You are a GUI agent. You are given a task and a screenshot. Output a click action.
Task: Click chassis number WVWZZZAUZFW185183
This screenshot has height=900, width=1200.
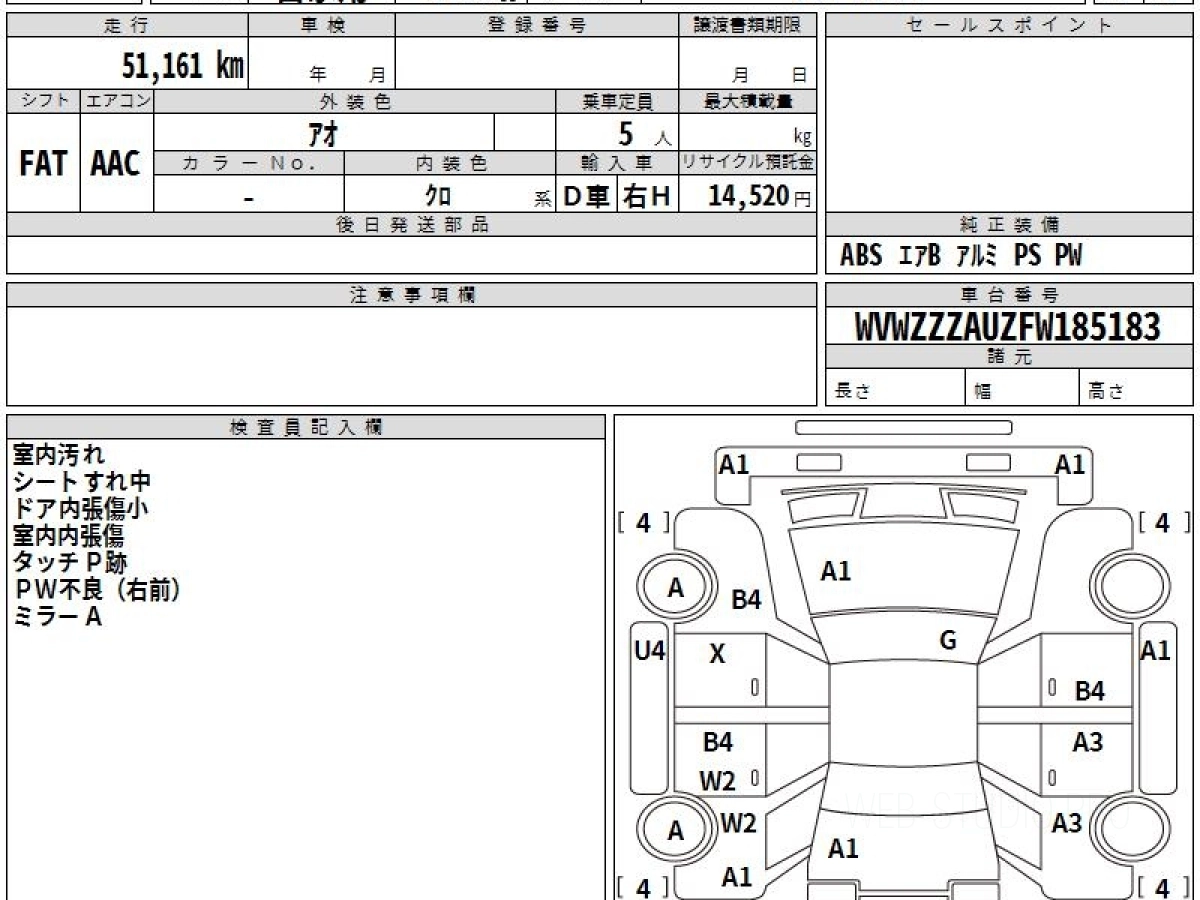tap(1008, 327)
